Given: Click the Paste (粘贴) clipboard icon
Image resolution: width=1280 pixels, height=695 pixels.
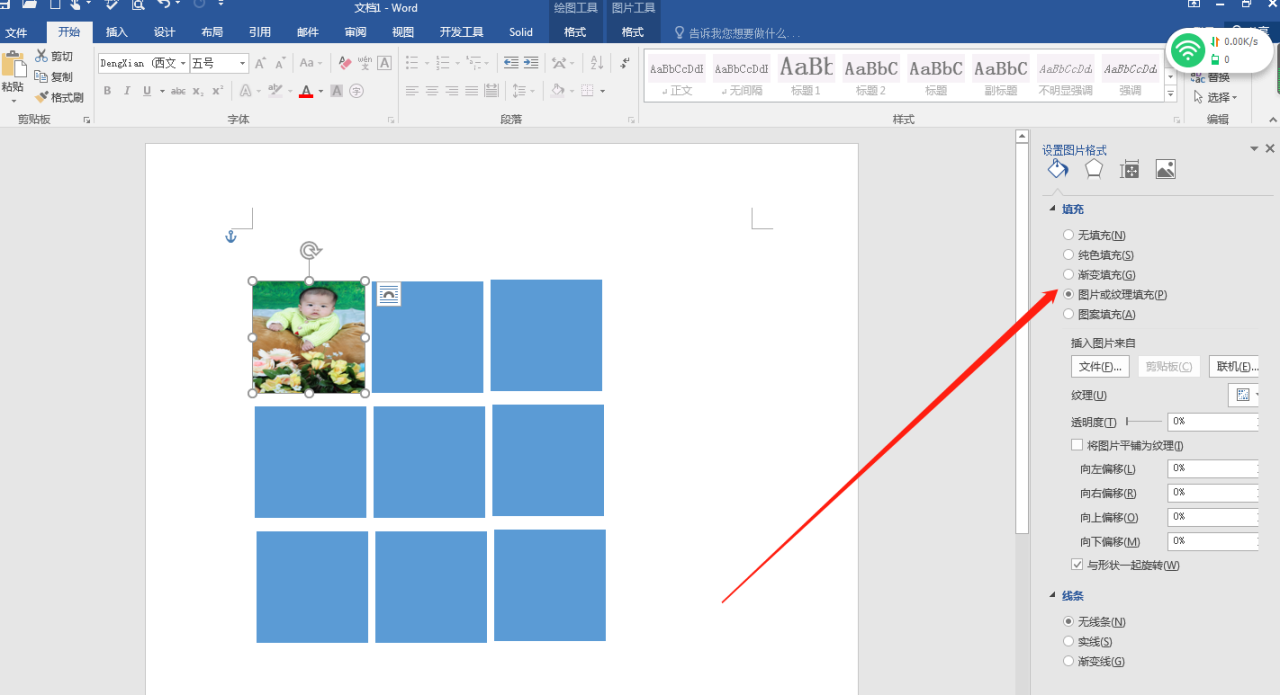Looking at the screenshot, I should 13,66.
